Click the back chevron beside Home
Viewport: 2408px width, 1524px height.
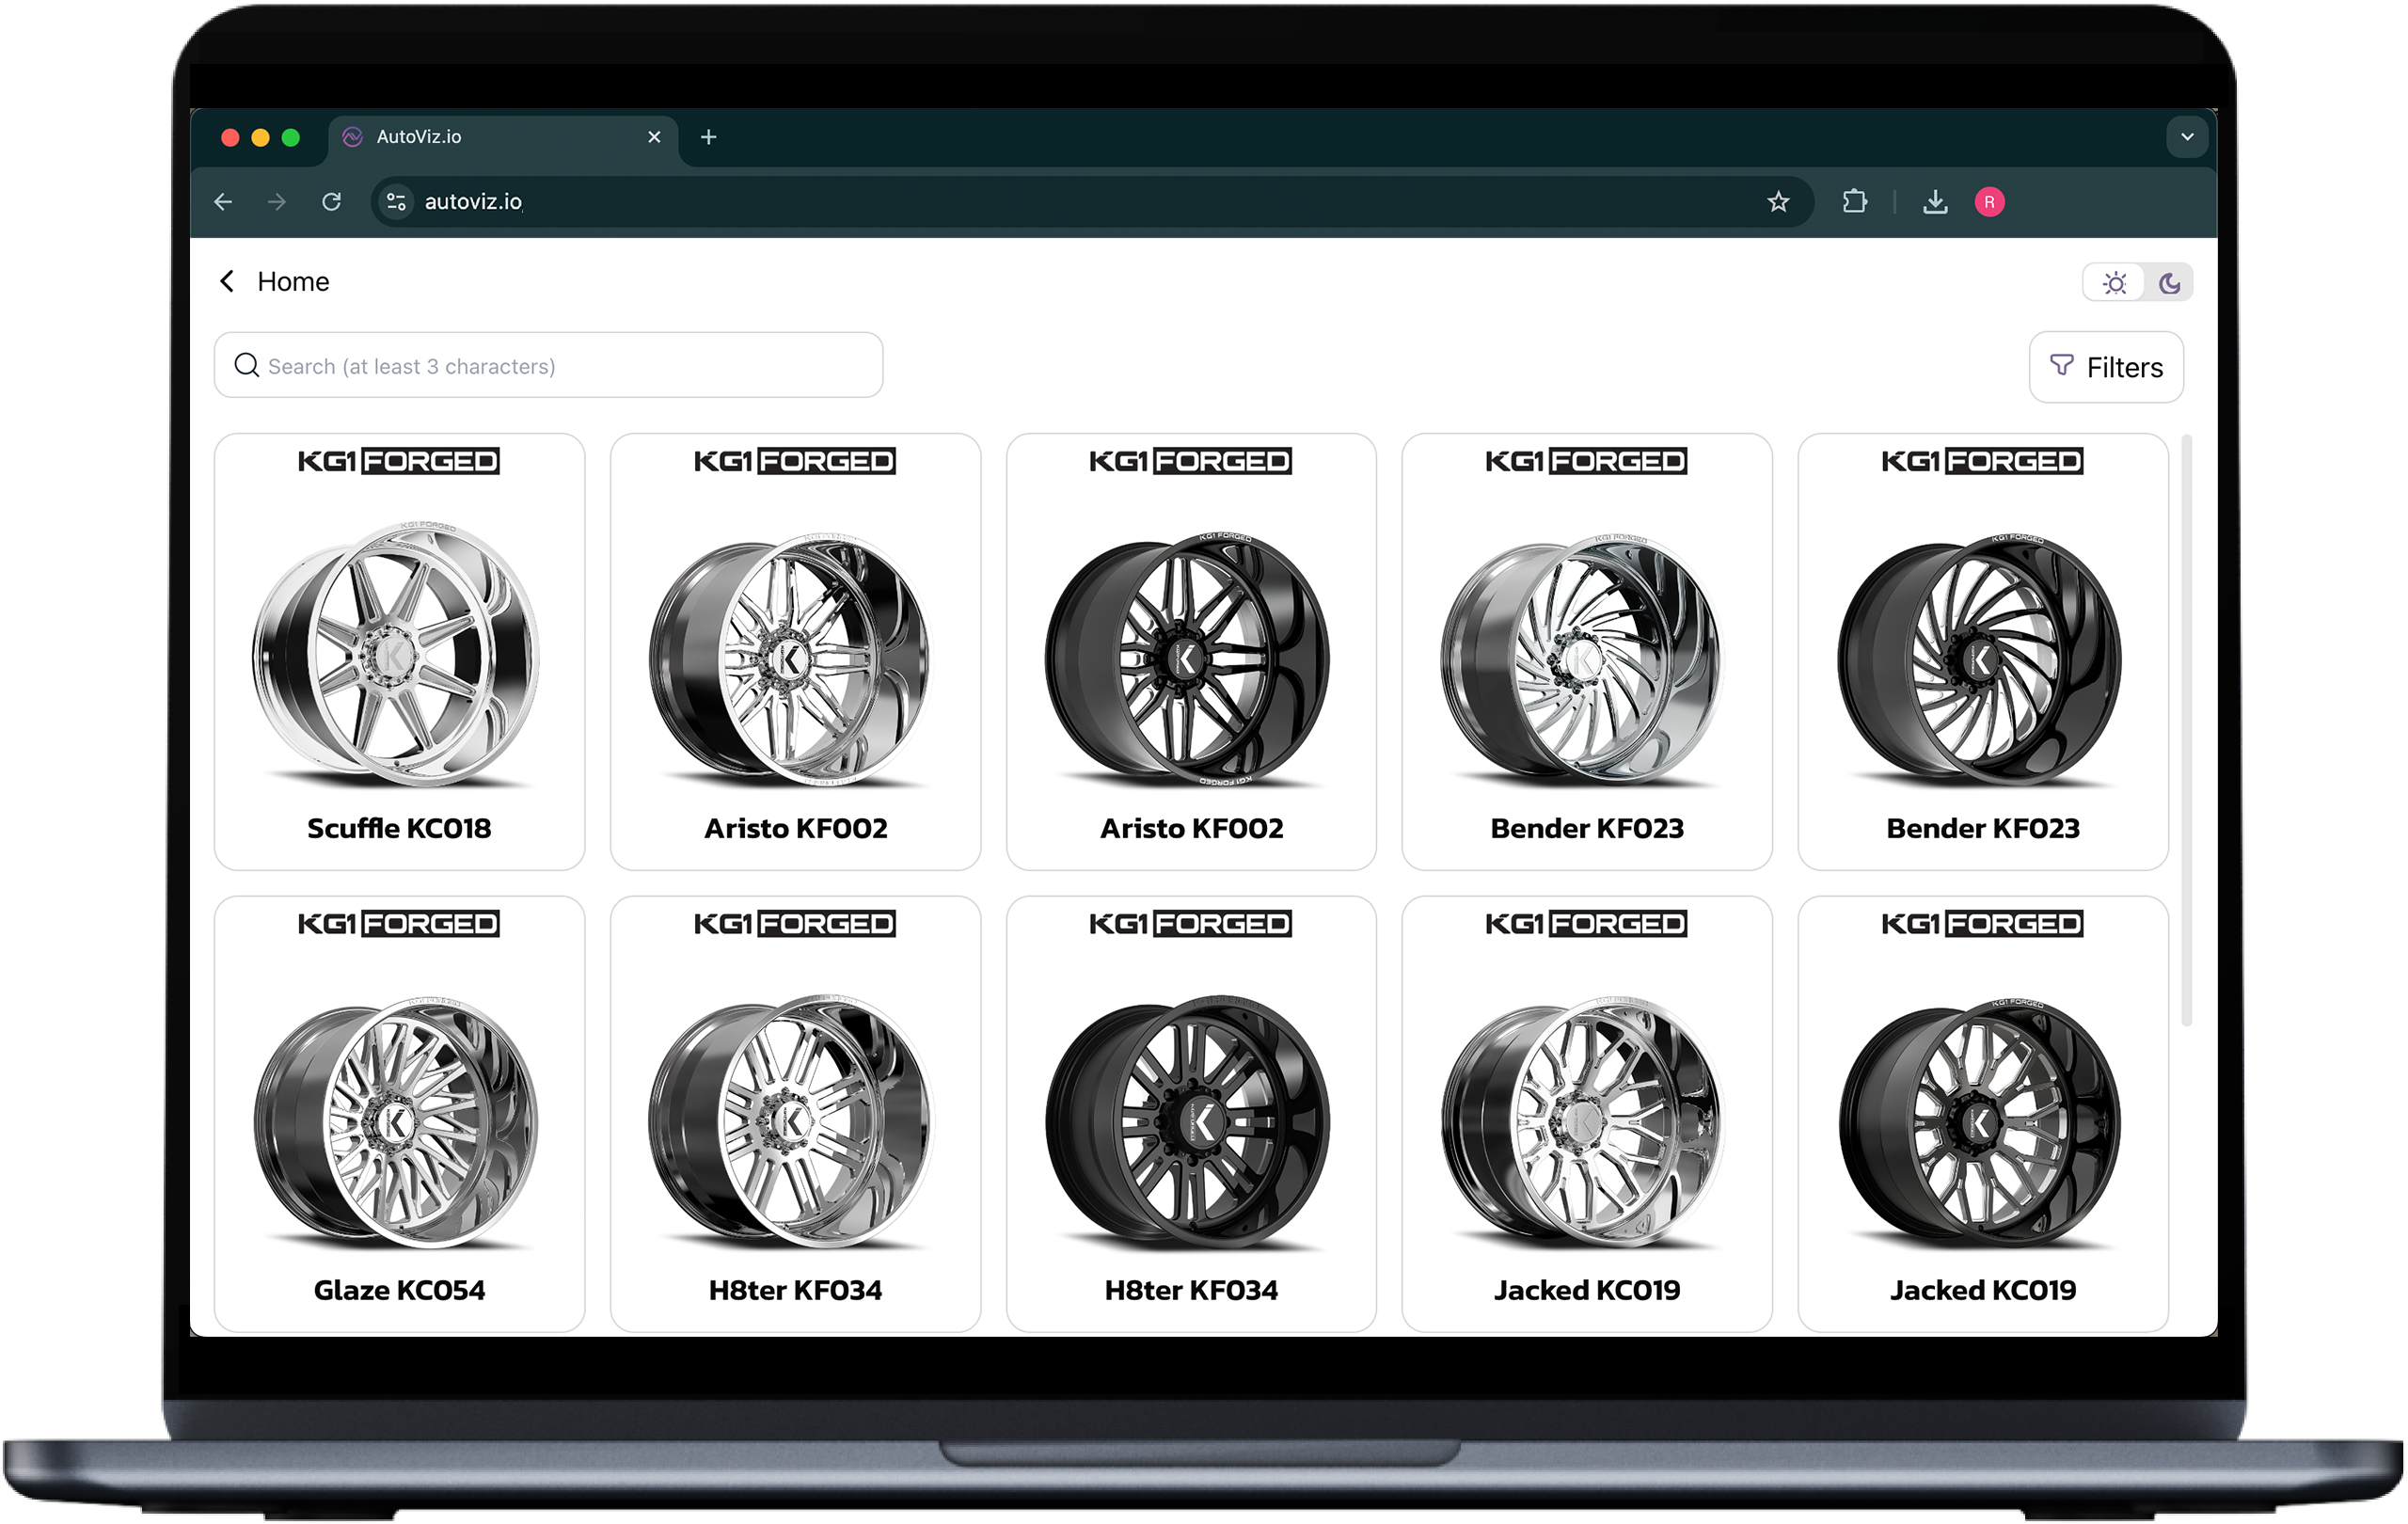tap(226, 281)
